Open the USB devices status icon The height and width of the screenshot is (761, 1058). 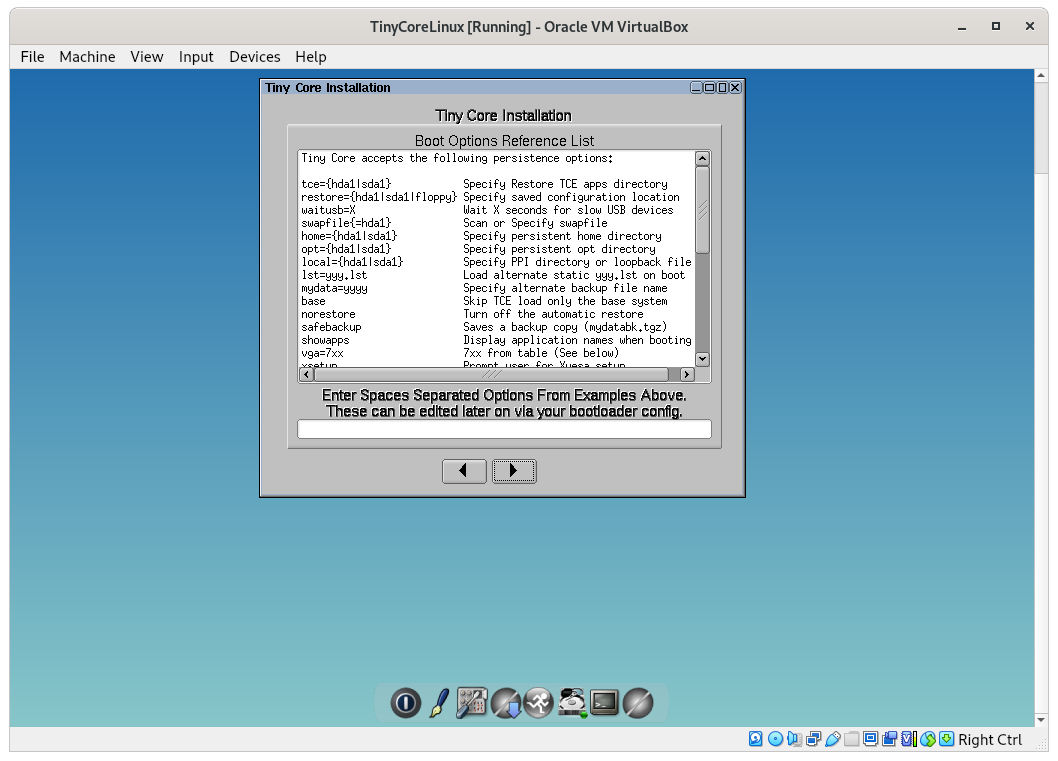(x=833, y=739)
